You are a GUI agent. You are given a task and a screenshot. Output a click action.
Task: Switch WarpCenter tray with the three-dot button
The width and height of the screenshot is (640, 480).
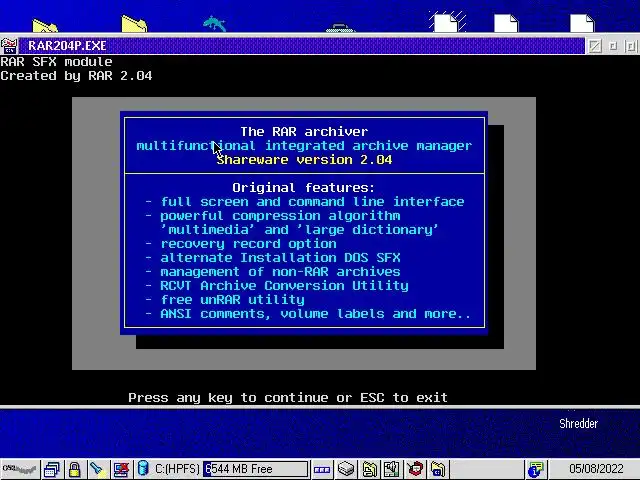point(322,469)
